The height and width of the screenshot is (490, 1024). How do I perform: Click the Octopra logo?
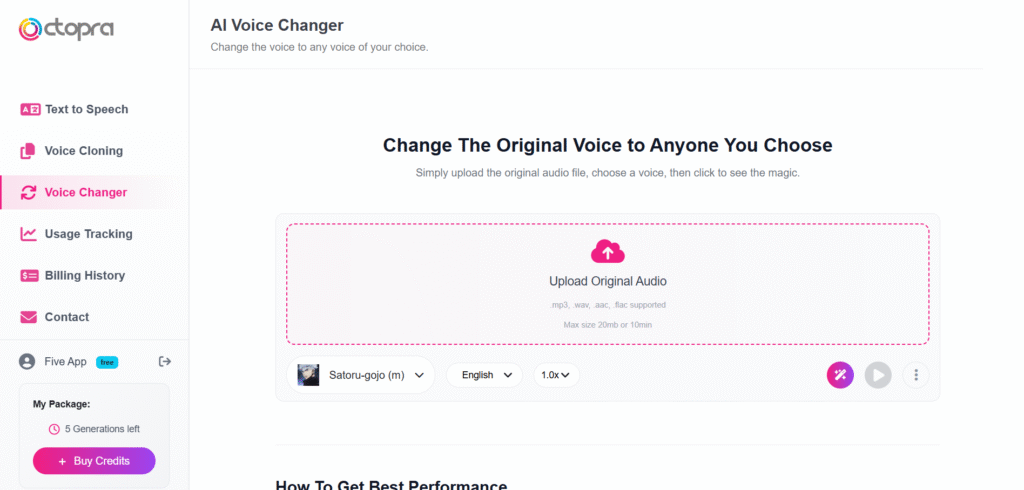(x=66, y=29)
